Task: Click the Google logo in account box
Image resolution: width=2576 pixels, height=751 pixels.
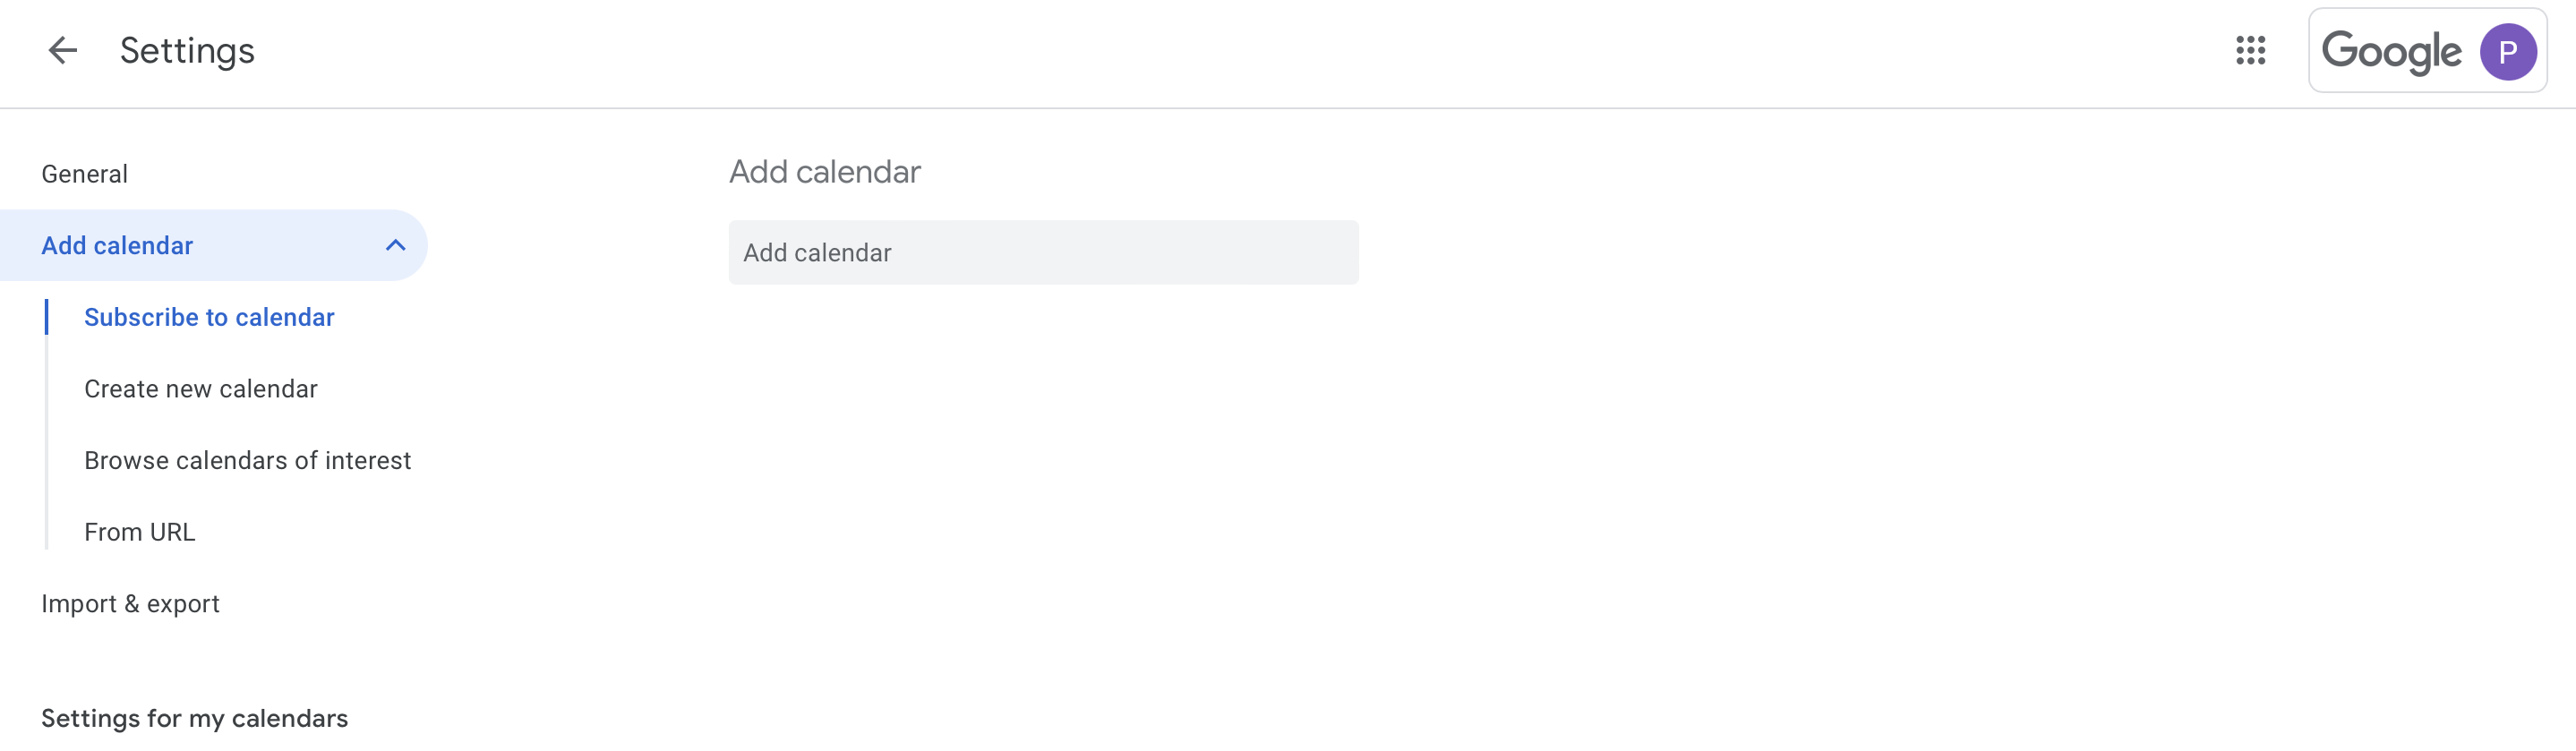Action: click(x=2391, y=52)
